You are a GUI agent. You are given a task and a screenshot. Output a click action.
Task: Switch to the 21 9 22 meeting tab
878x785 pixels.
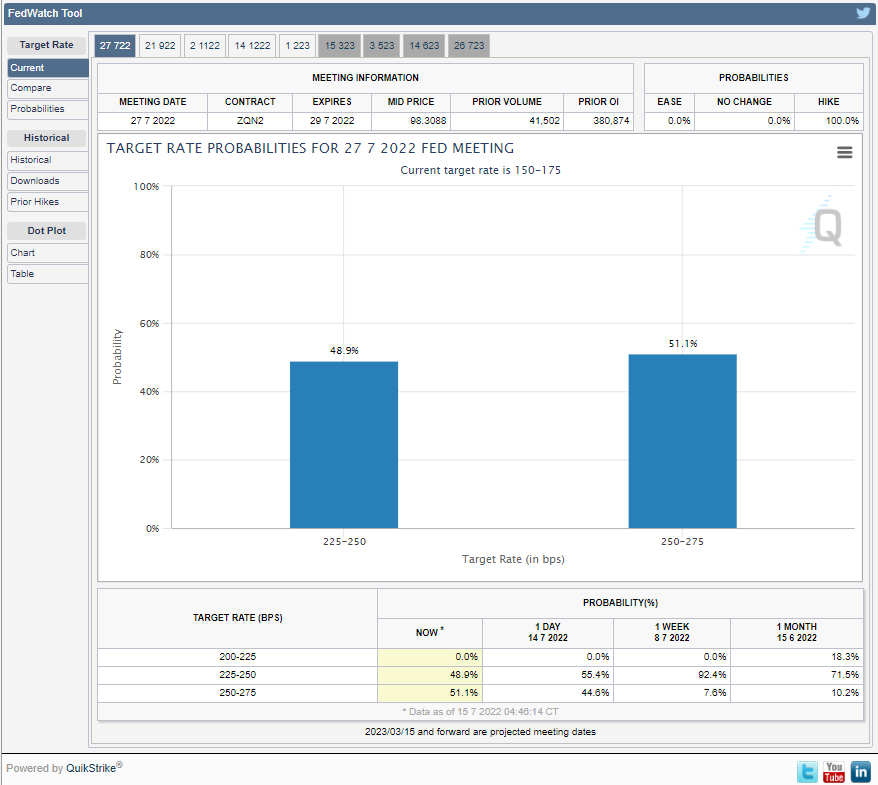(x=160, y=46)
